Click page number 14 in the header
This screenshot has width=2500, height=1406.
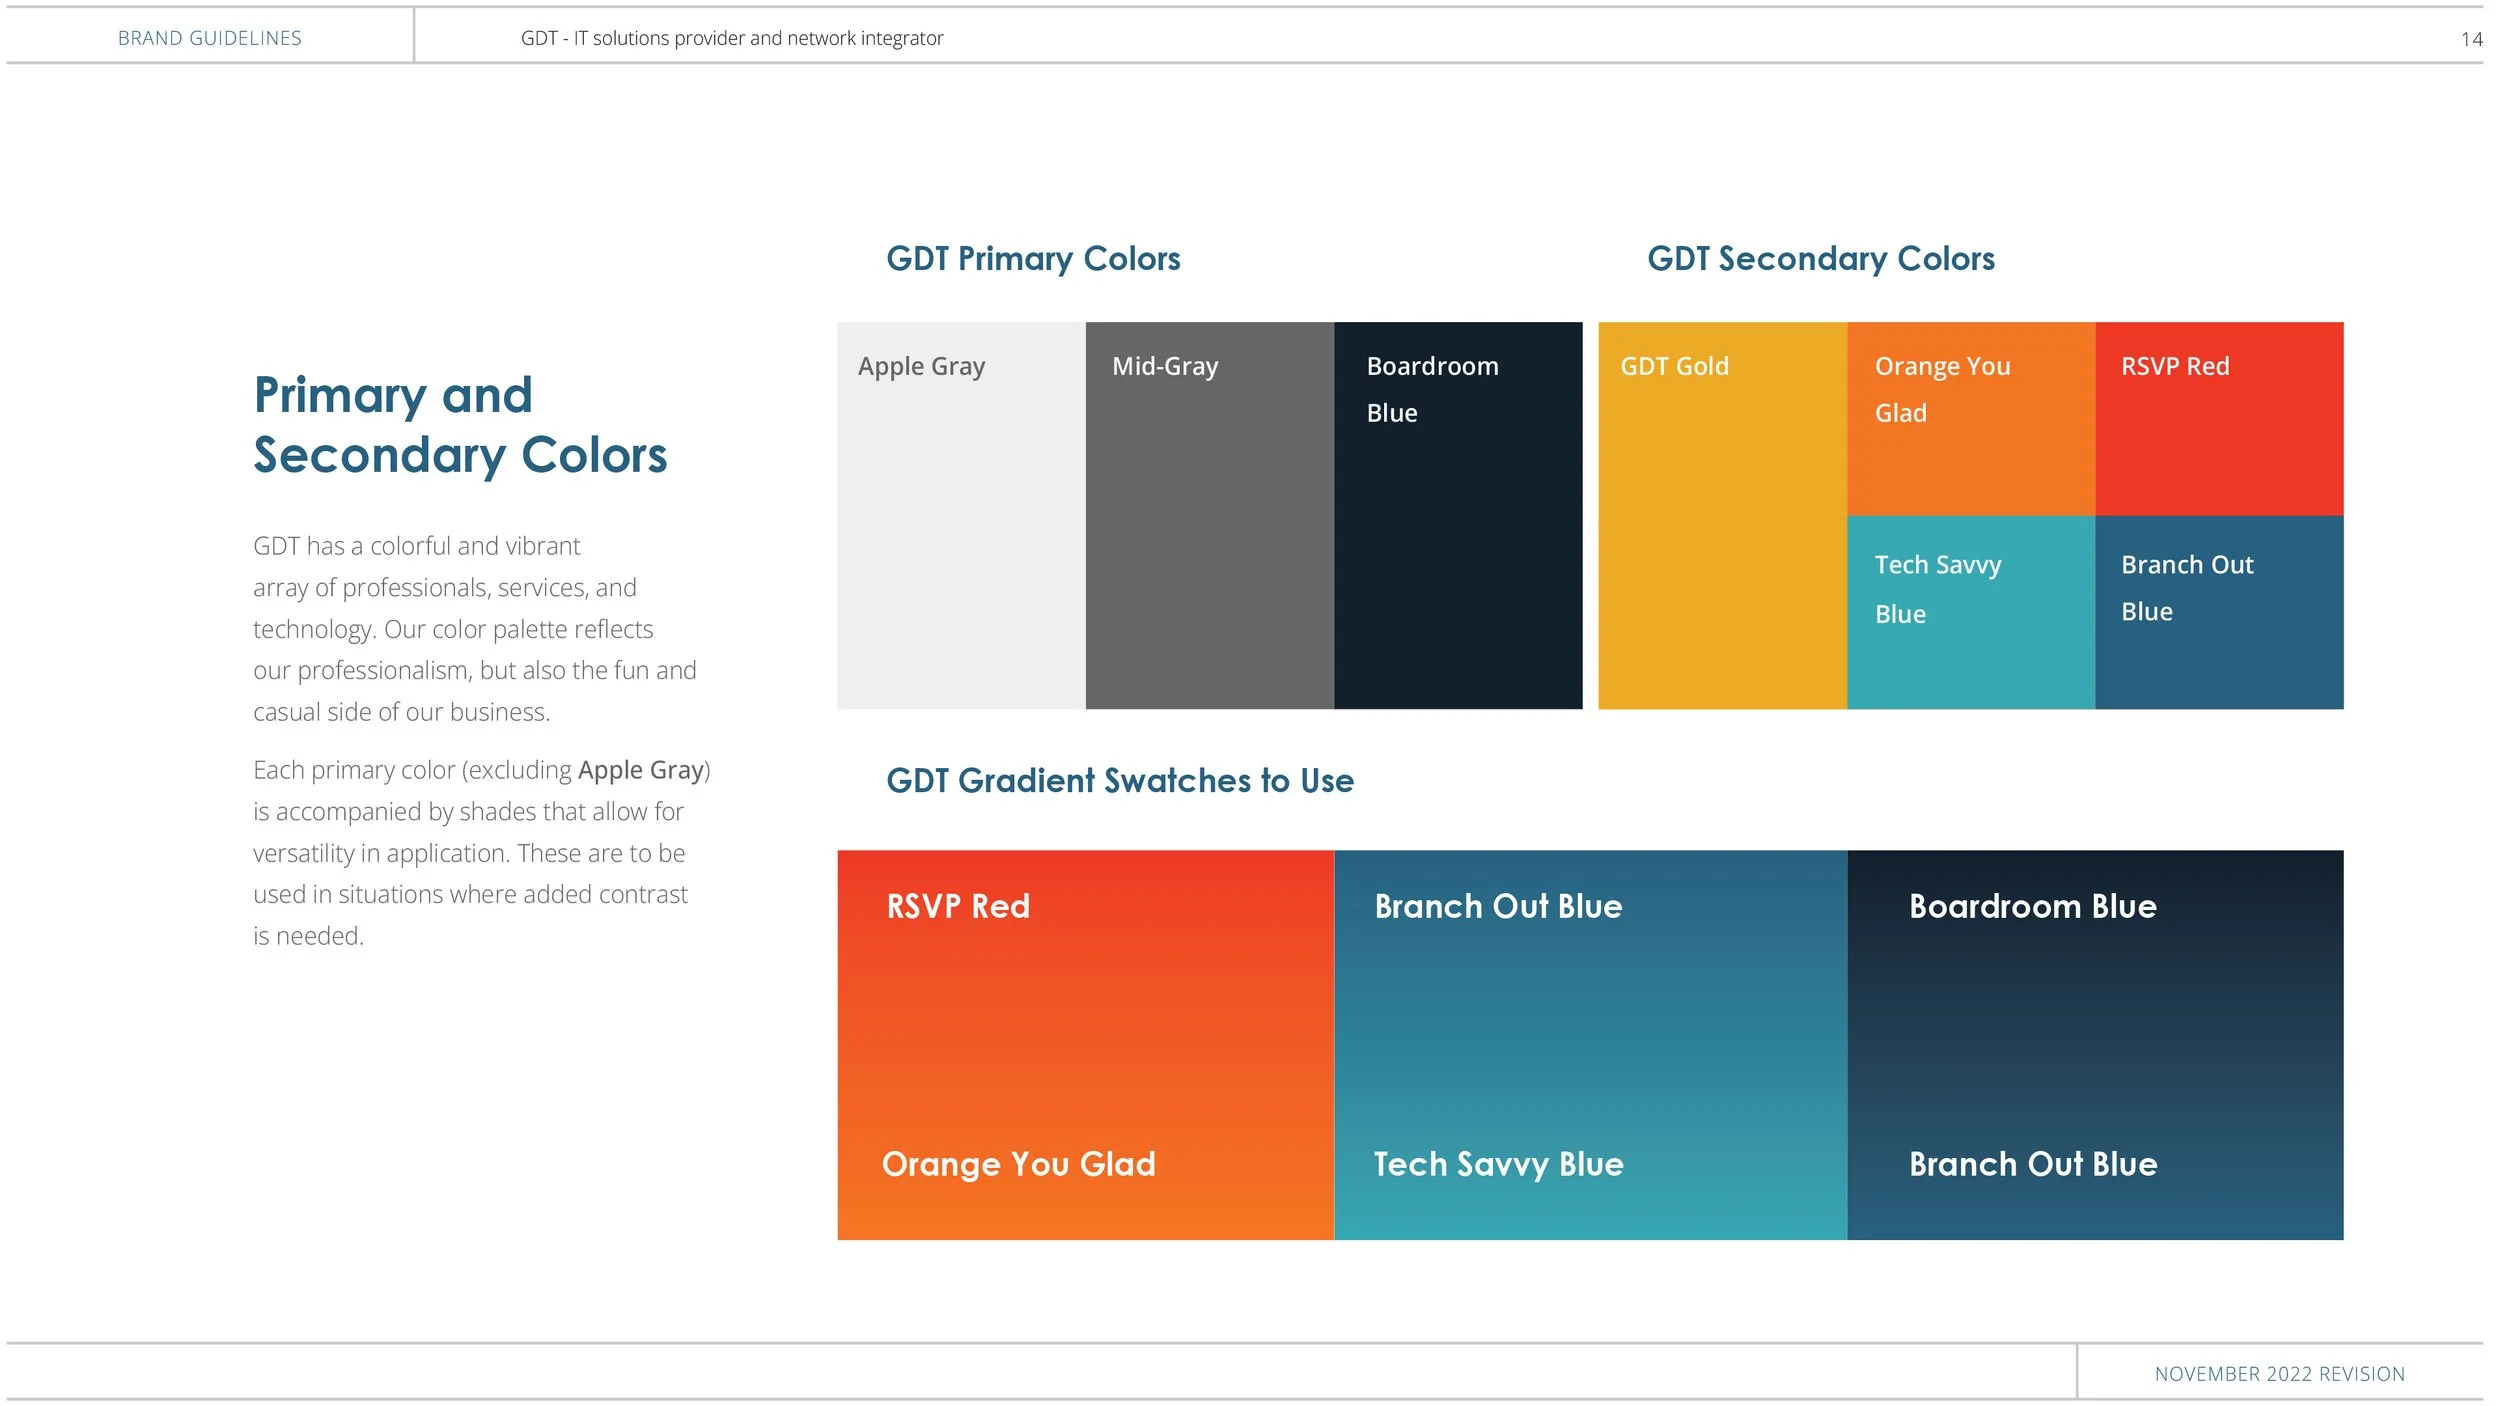tap(2472, 39)
